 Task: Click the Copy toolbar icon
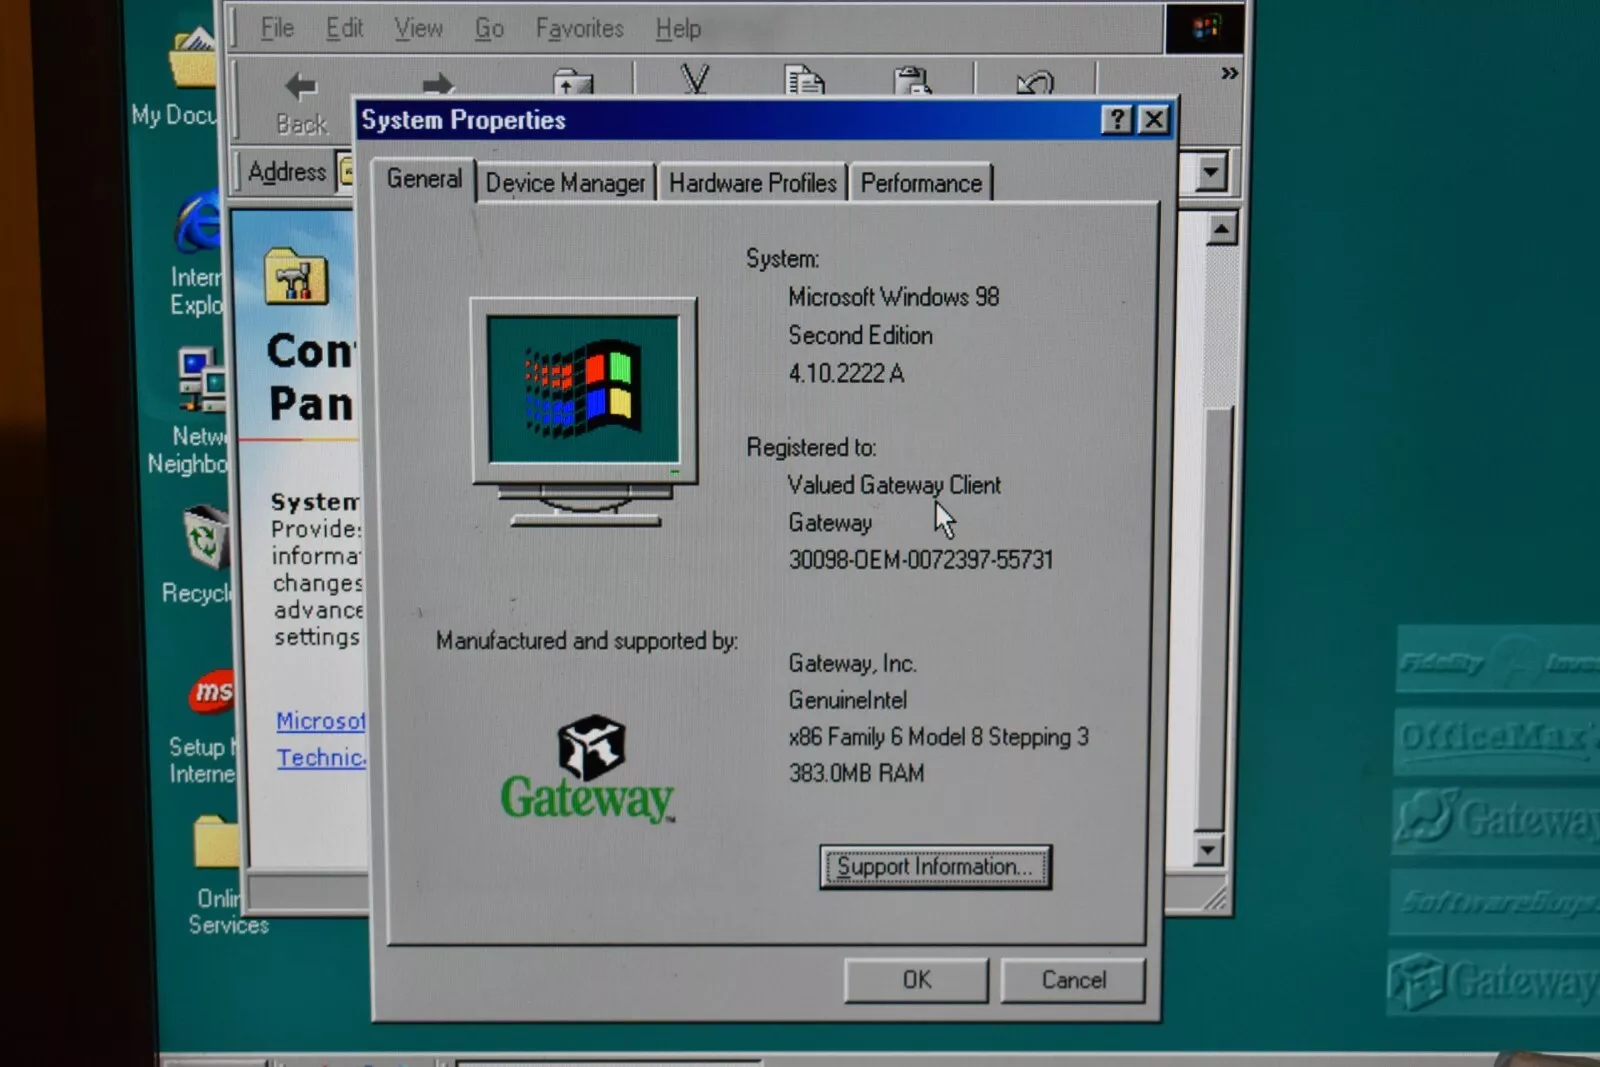click(804, 80)
